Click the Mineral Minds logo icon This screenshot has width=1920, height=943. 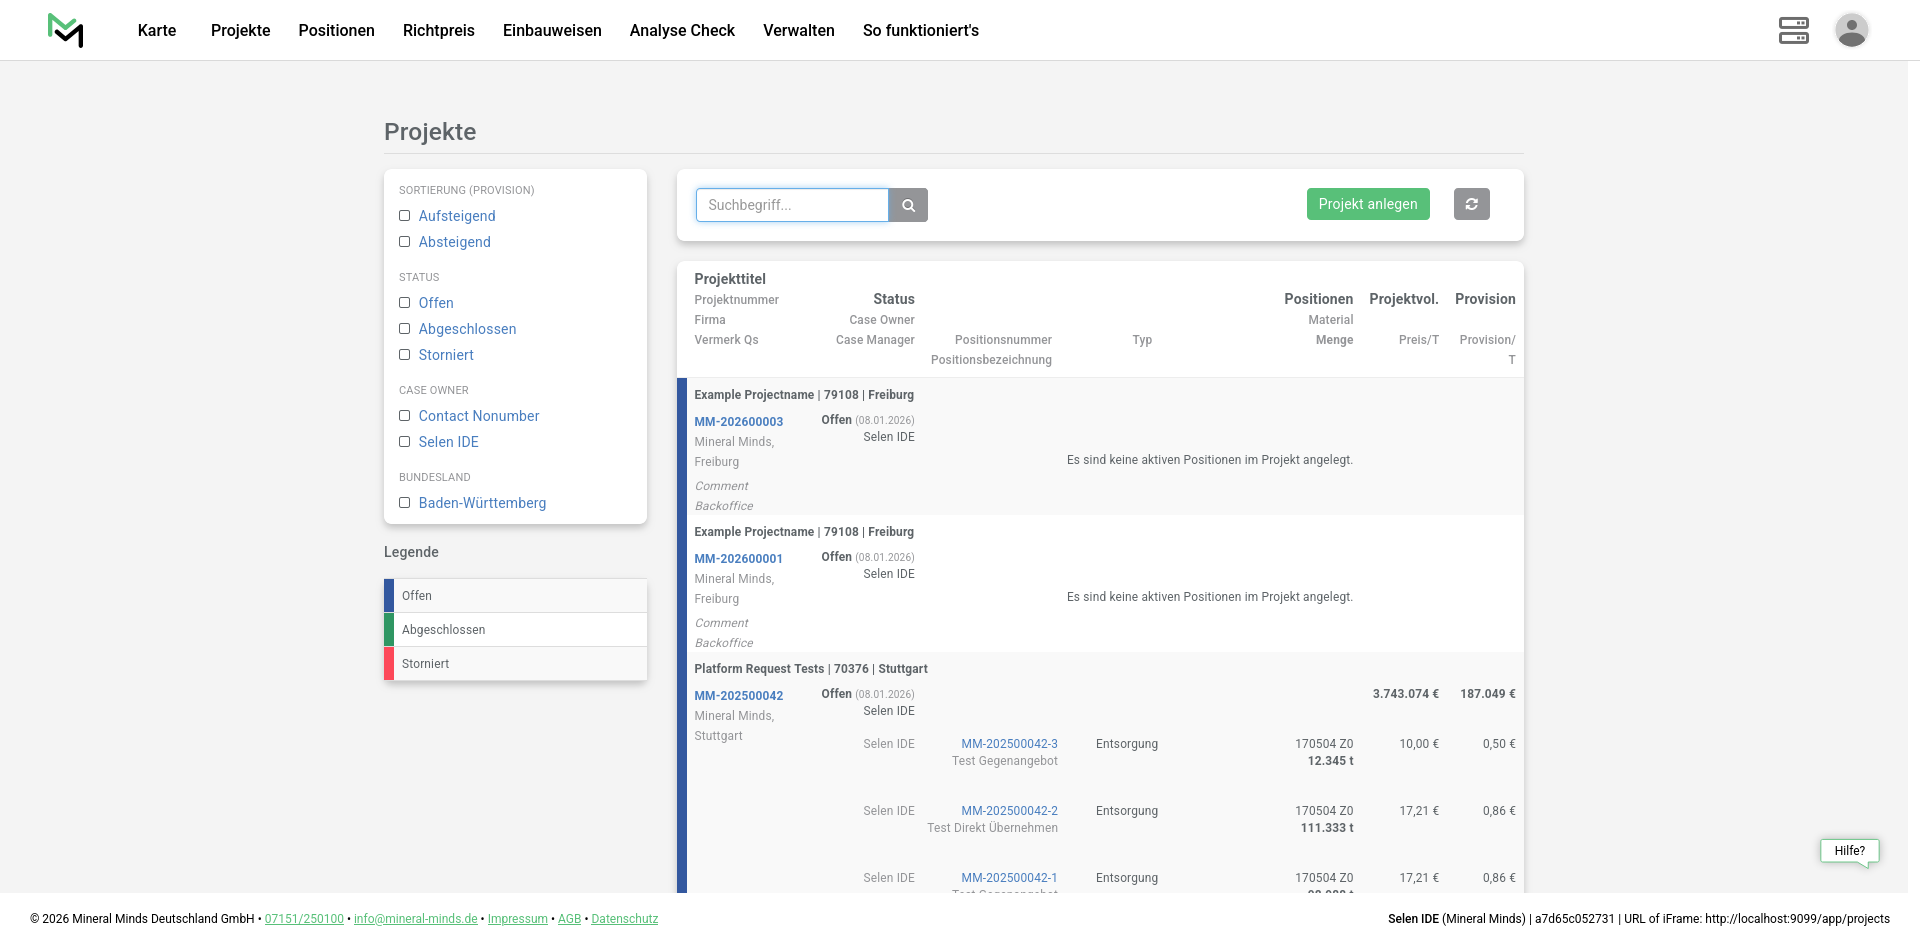click(x=66, y=30)
